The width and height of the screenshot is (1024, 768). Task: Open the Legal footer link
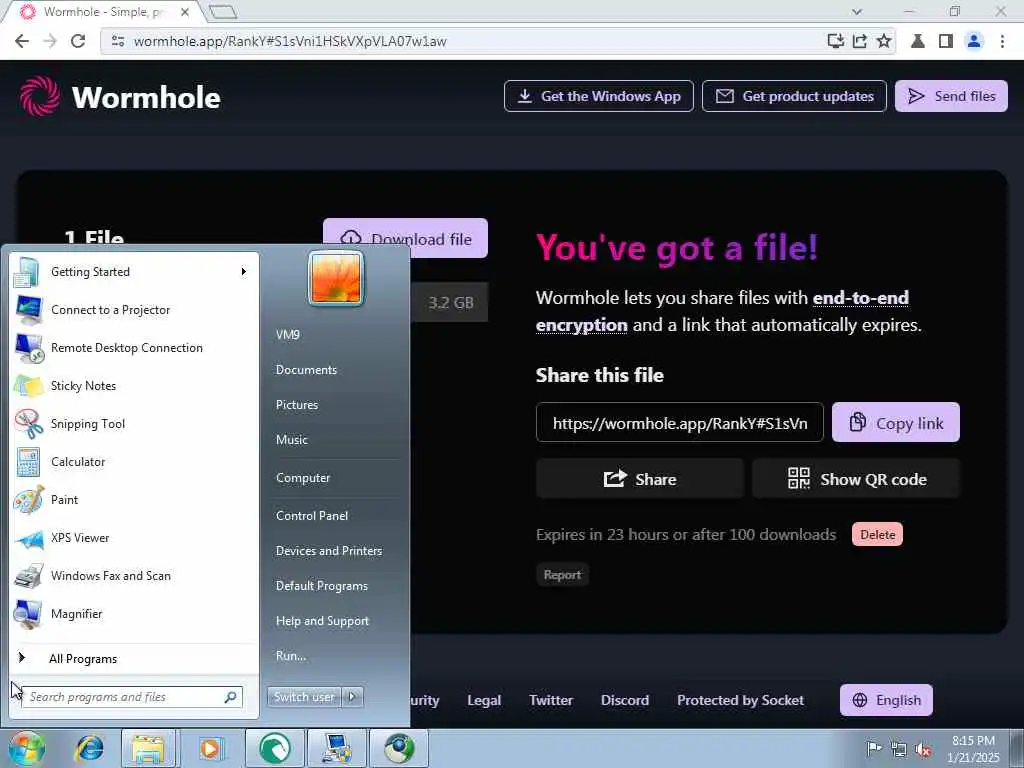[484, 700]
